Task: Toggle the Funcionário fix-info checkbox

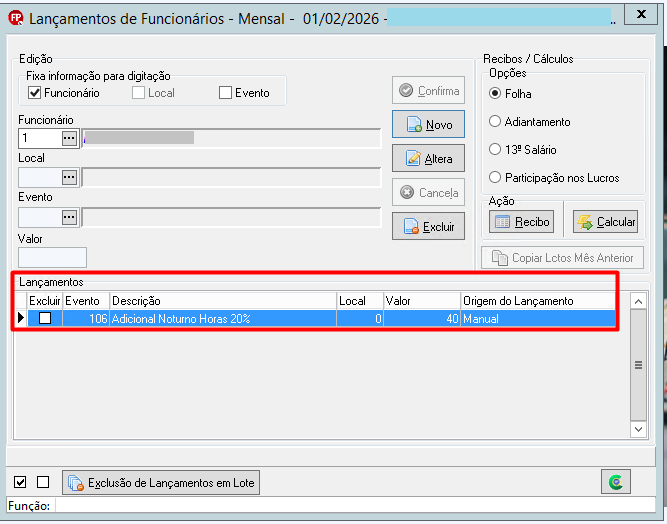Action: coord(34,93)
